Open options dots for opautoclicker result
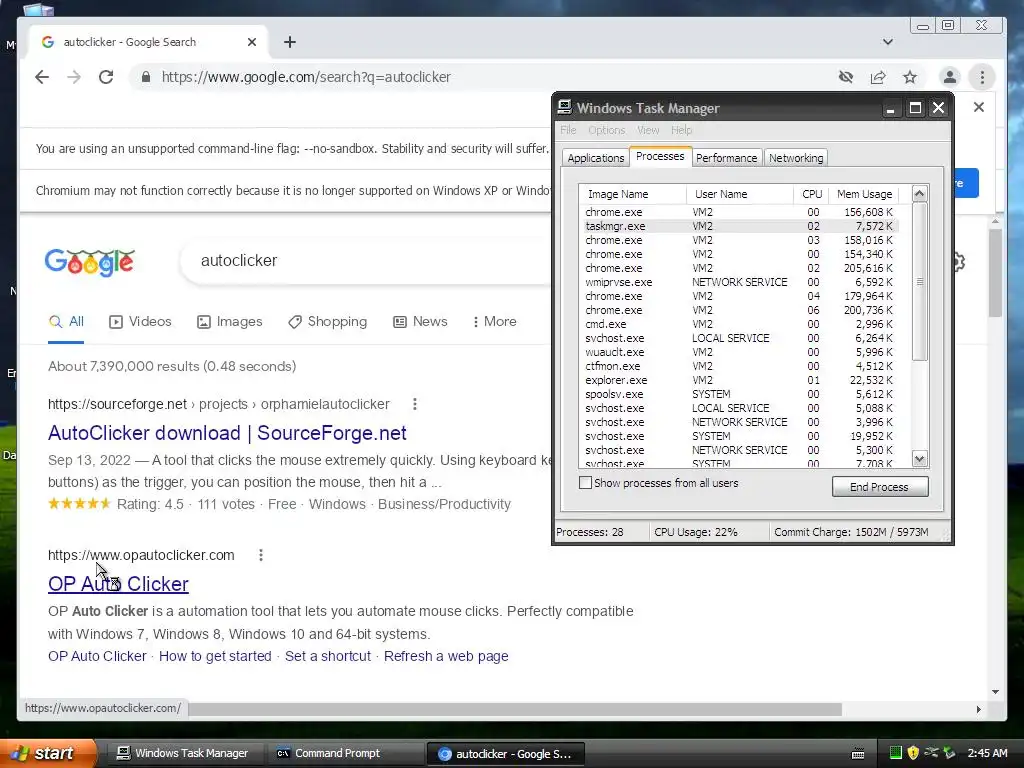The height and width of the screenshot is (768, 1024). pyautogui.click(x=261, y=555)
